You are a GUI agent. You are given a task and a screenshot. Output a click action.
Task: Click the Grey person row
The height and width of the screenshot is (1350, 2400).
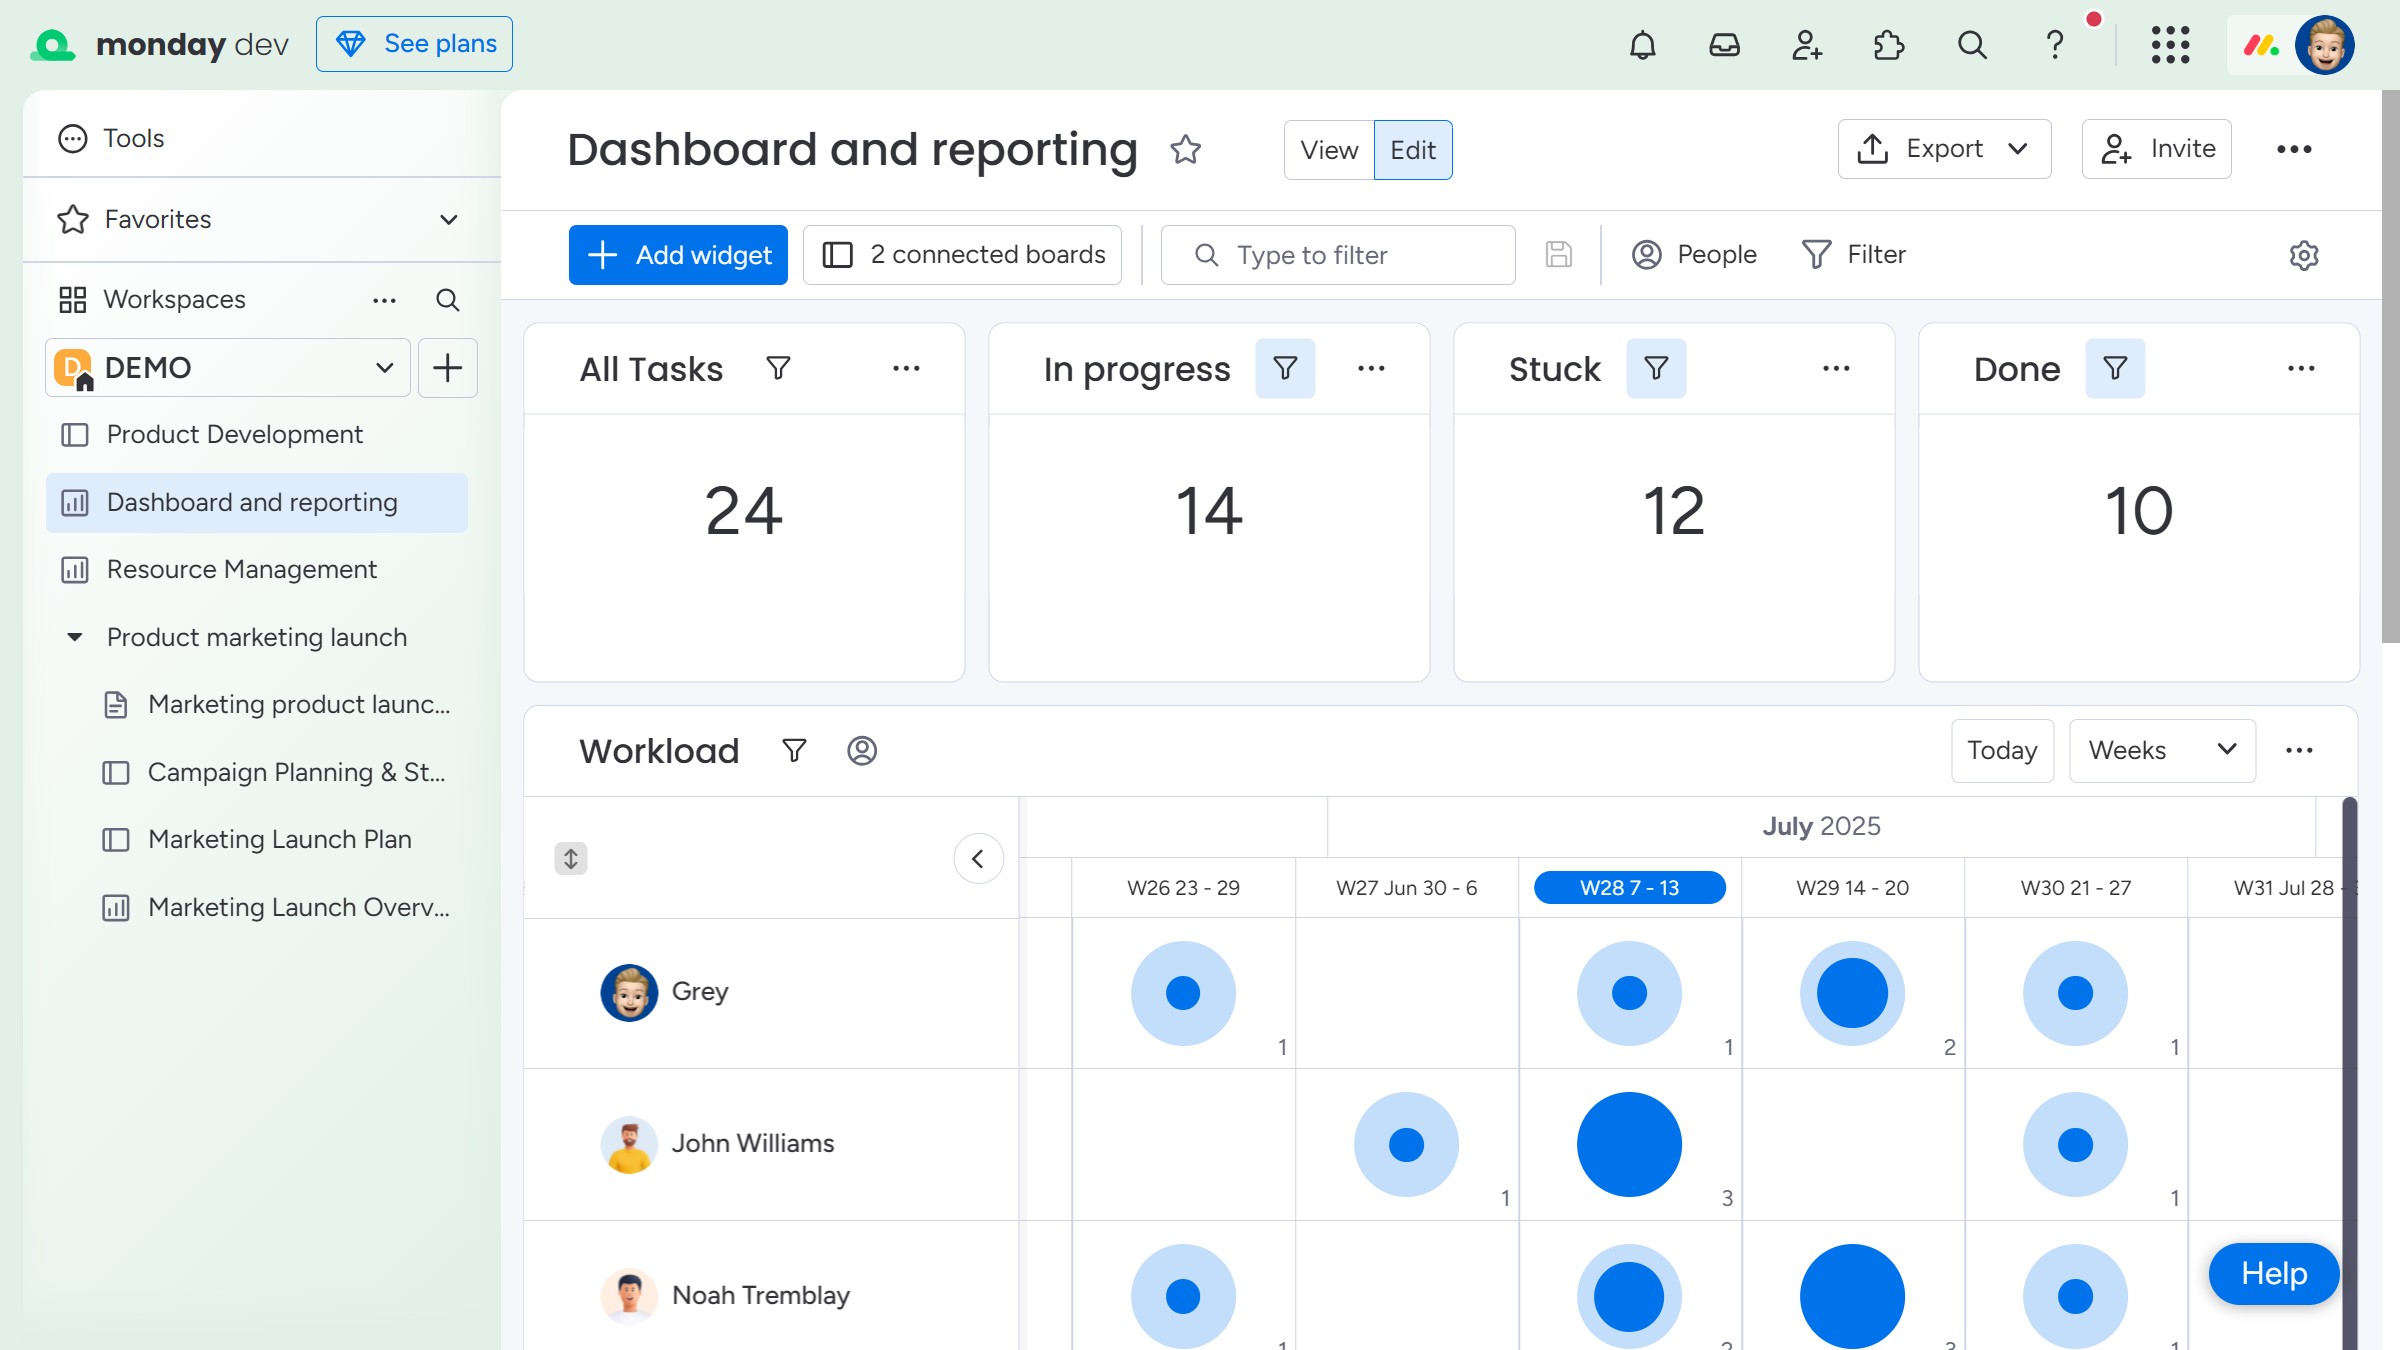[x=771, y=993]
